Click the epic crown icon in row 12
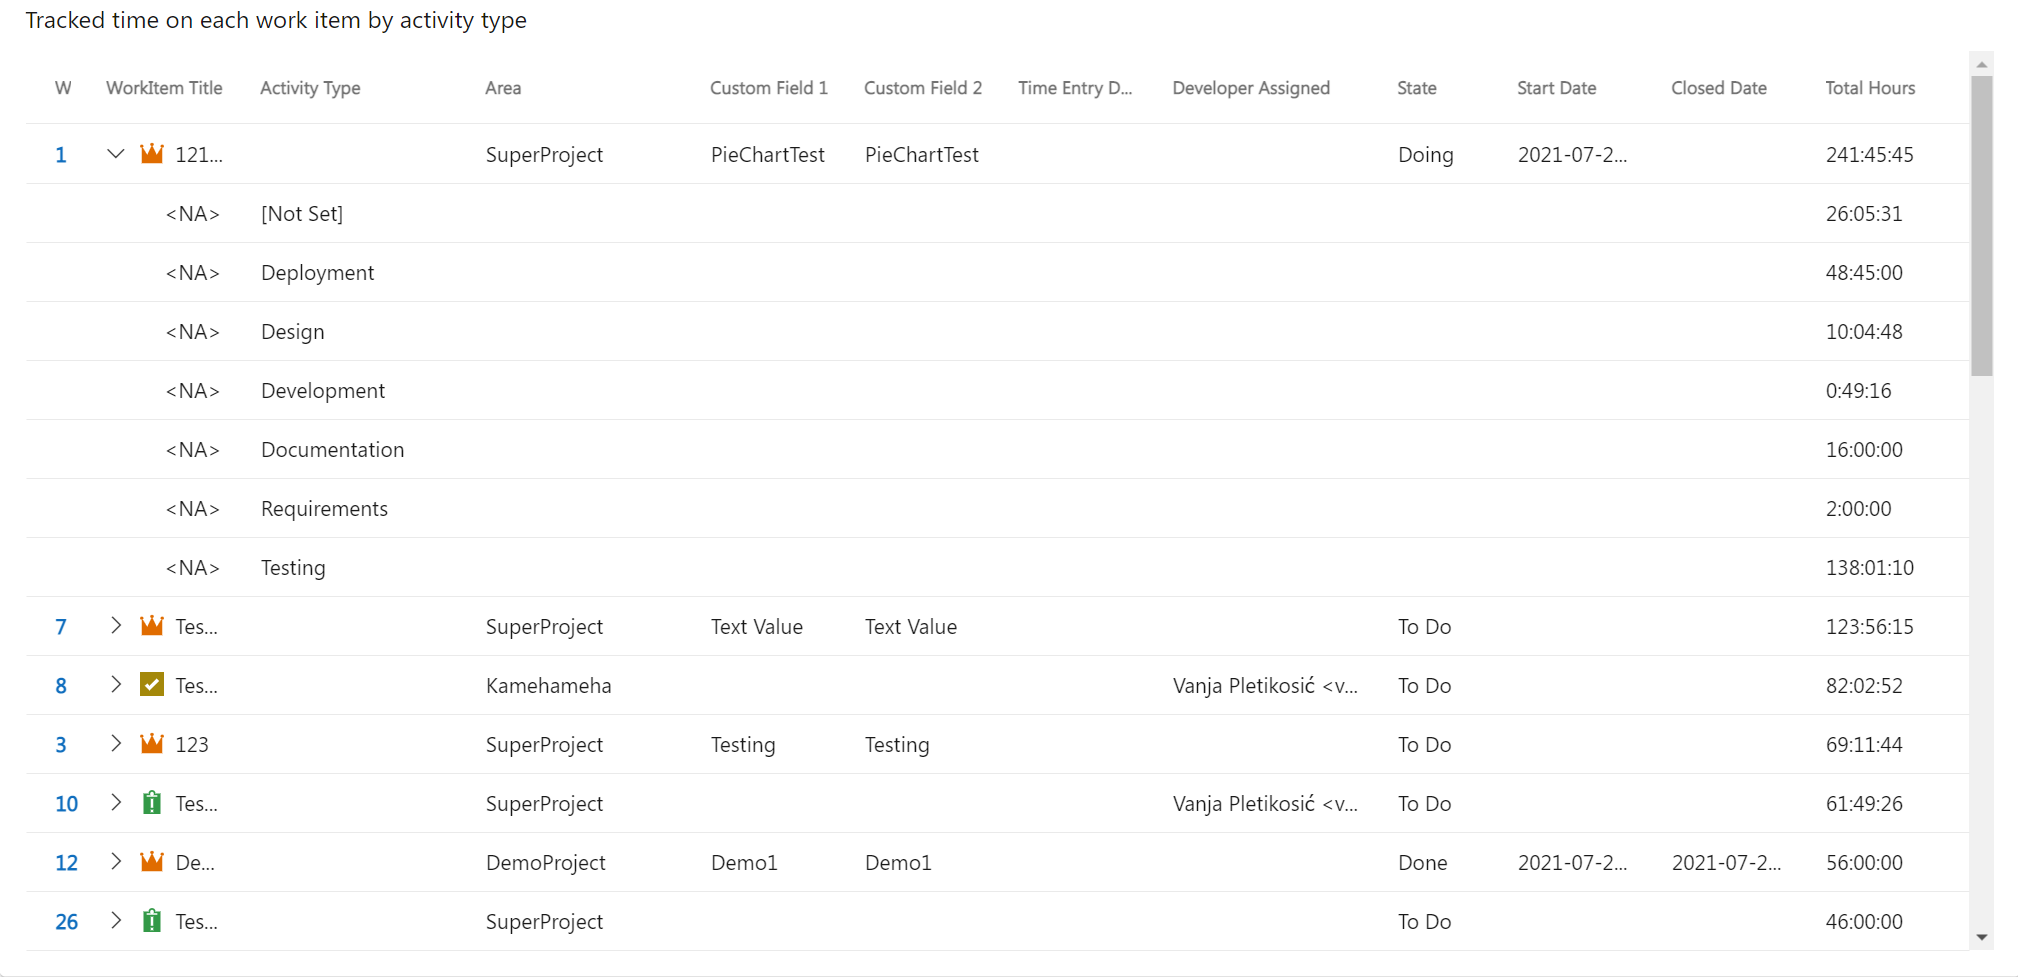The height and width of the screenshot is (977, 2018). 152,861
